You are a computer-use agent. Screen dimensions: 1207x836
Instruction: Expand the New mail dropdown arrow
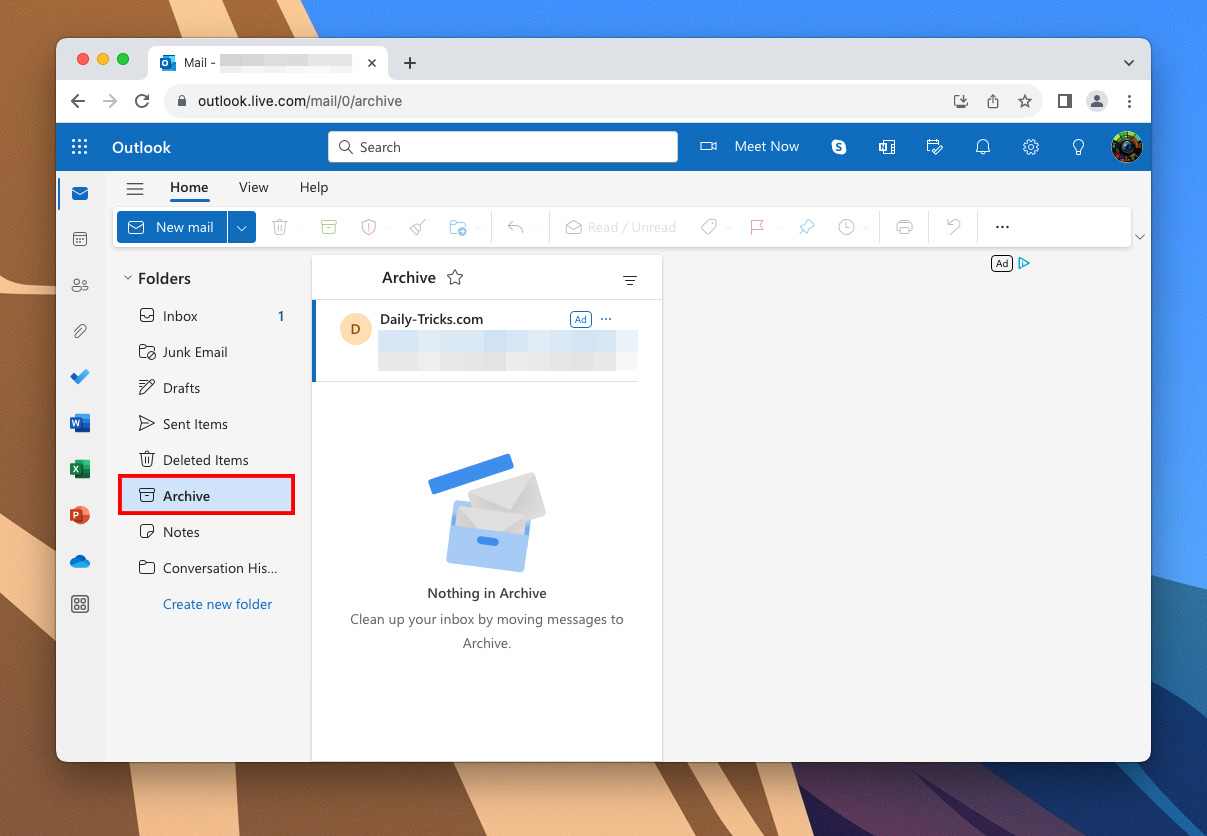click(241, 227)
